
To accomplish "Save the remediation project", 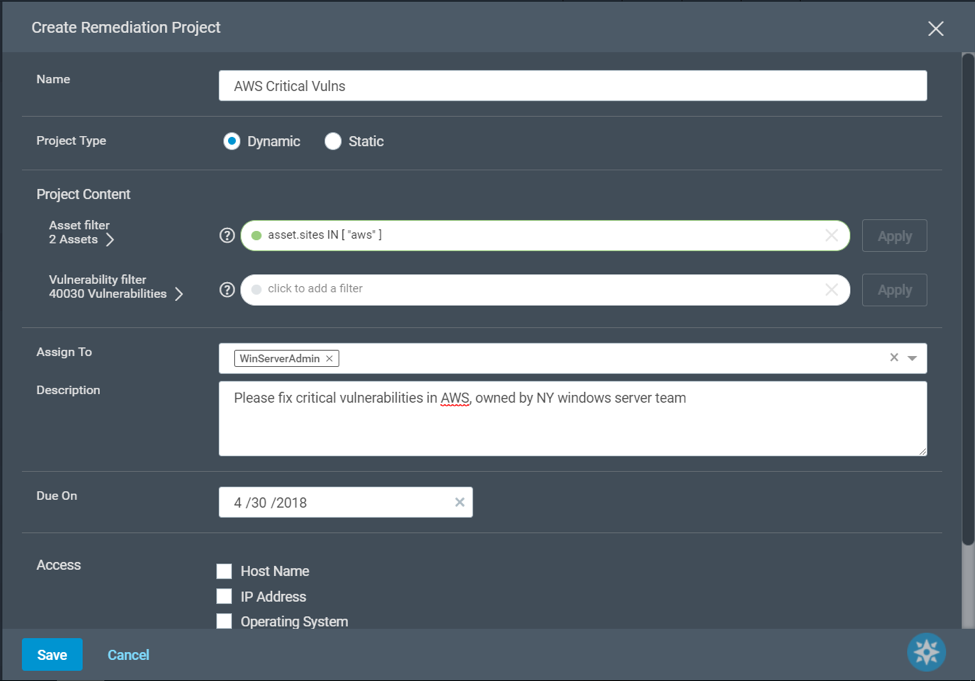I will pyautogui.click(x=52, y=654).
